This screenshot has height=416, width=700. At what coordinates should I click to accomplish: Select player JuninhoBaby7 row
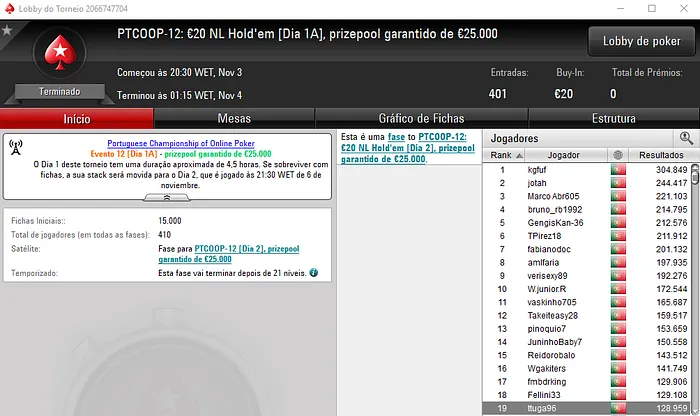(587, 342)
